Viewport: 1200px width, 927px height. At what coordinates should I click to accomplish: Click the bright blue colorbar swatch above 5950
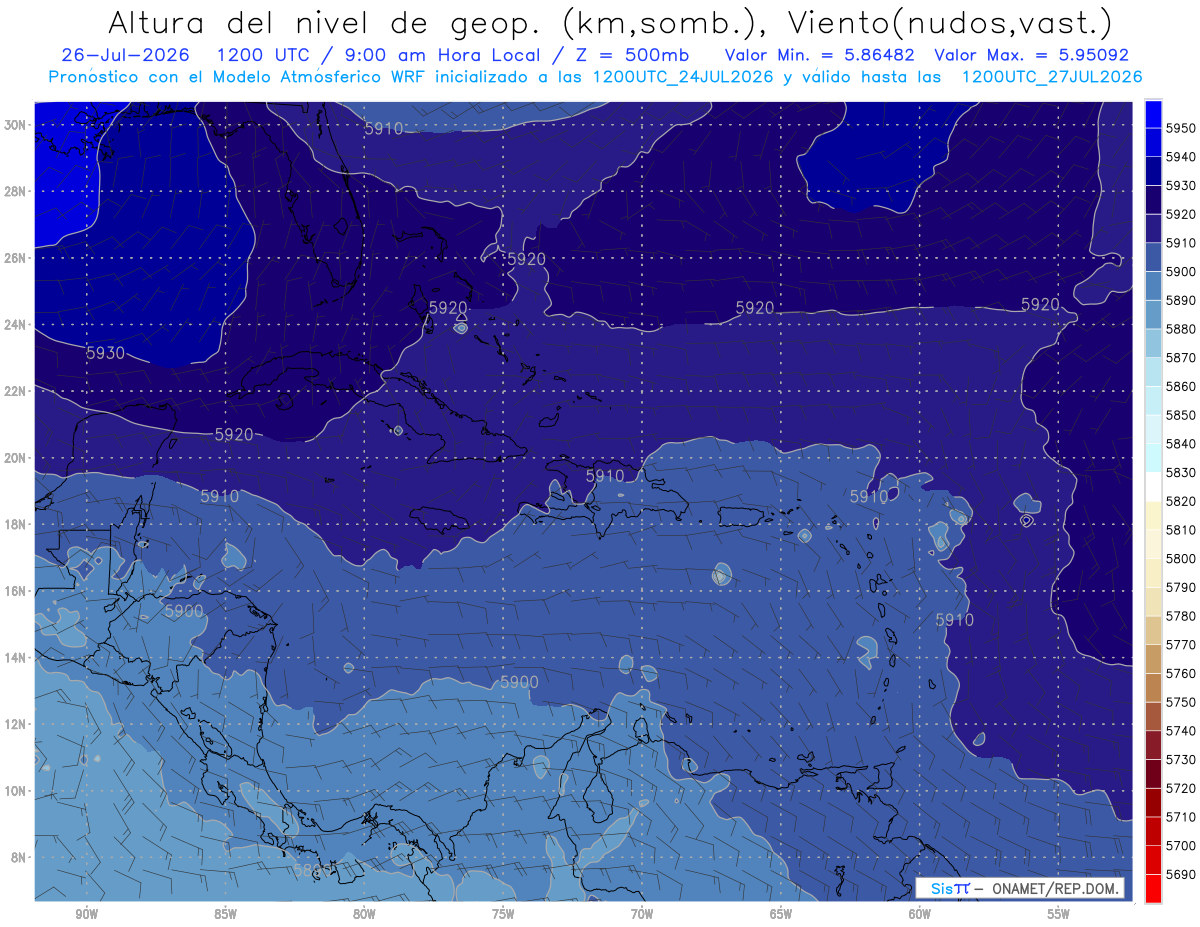(1153, 113)
